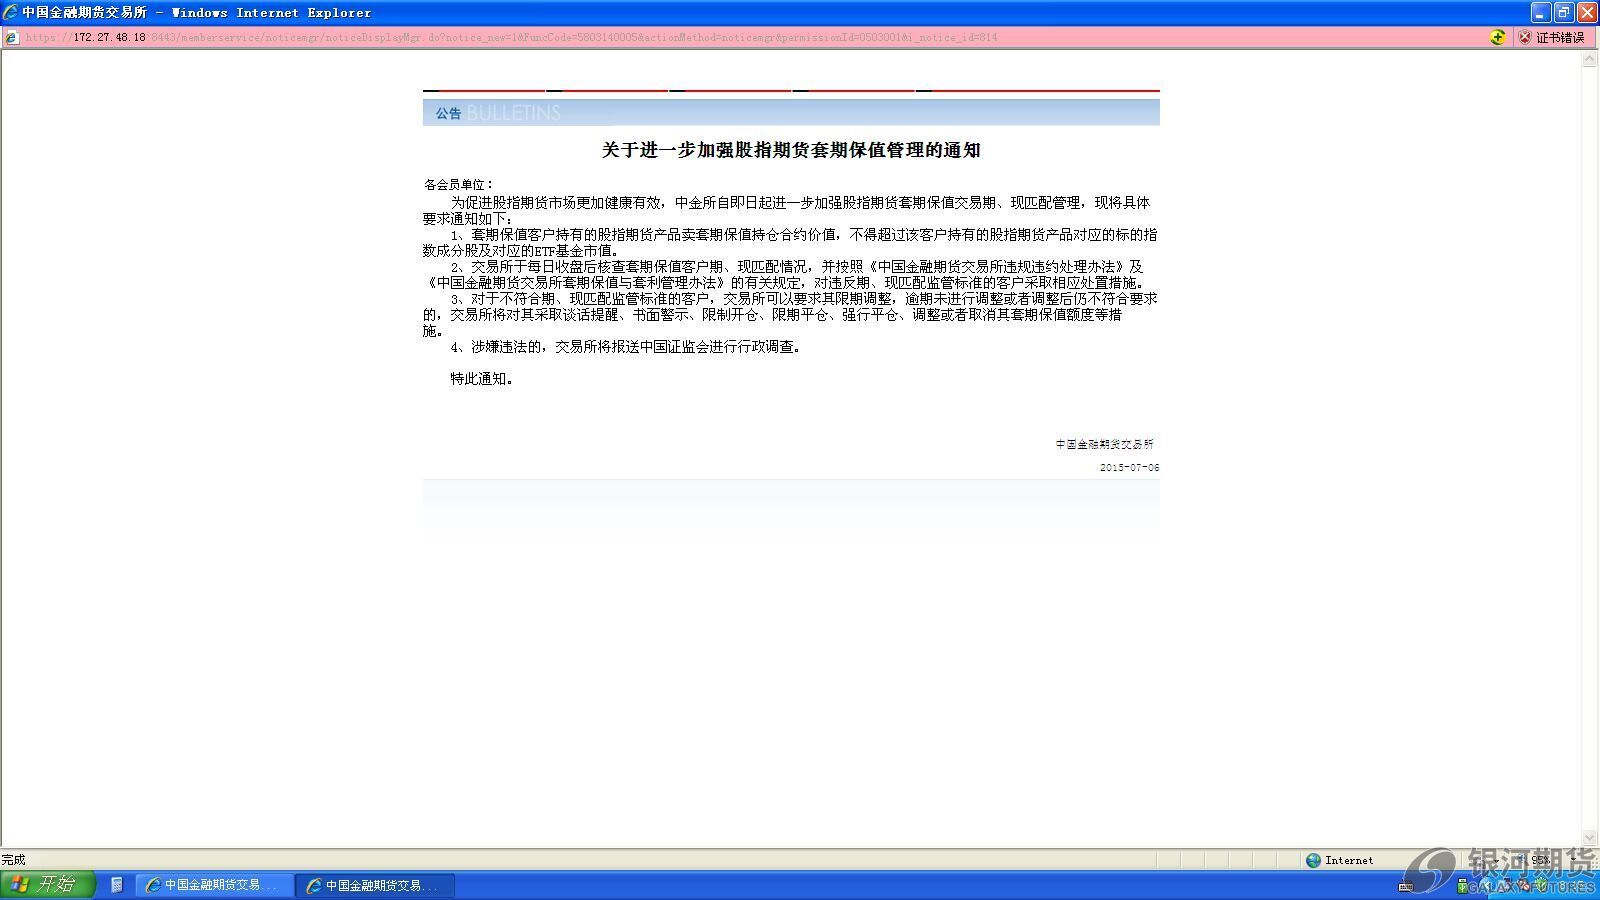The height and width of the screenshot is (900, 1600).
Task: Click the scrollbar down arrow
Action: click(1590, 838)
